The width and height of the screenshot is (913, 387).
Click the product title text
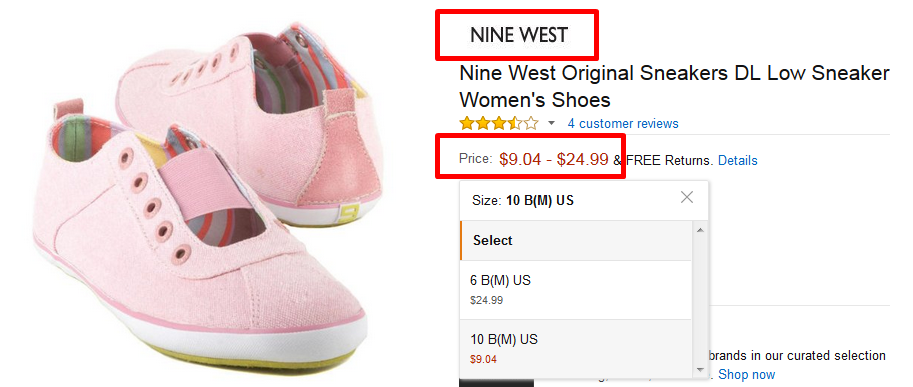674,87
